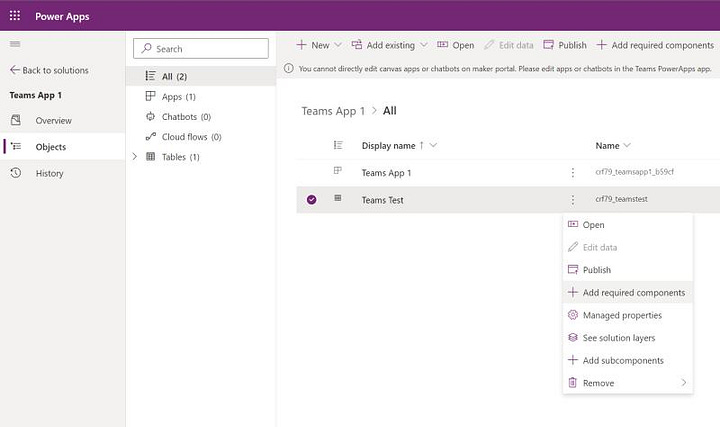Click the History clock icon
This screenshot has width=720, height=427.
pos(16,173)
